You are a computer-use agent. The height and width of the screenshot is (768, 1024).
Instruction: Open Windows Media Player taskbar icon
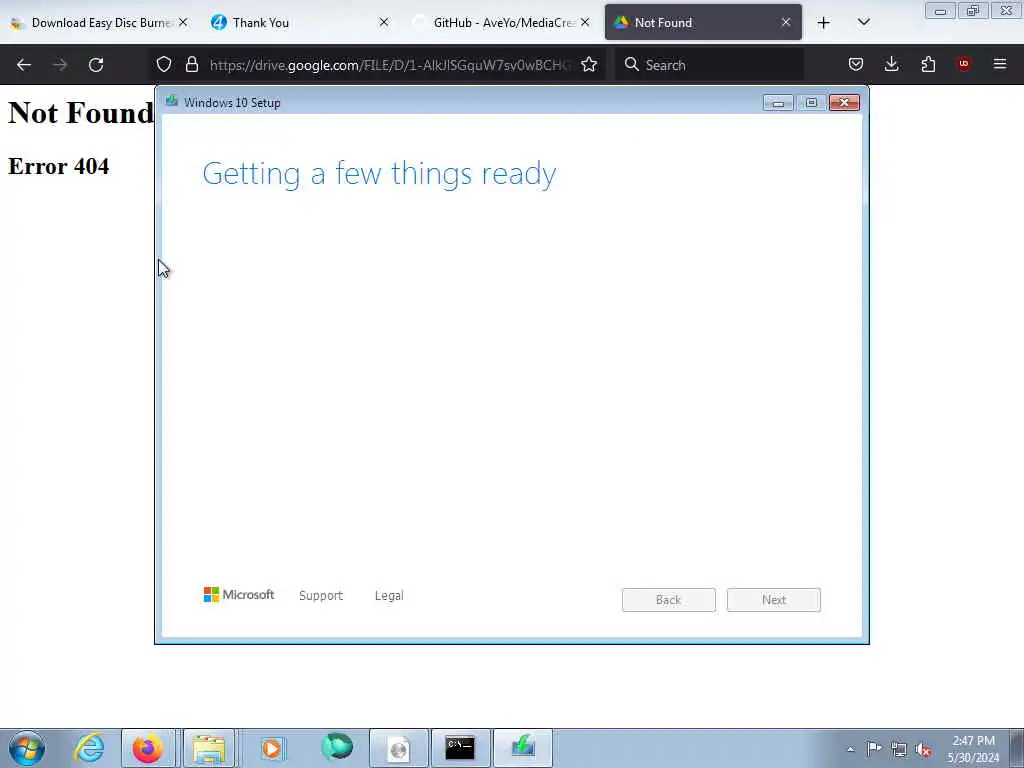coord(272,748)
